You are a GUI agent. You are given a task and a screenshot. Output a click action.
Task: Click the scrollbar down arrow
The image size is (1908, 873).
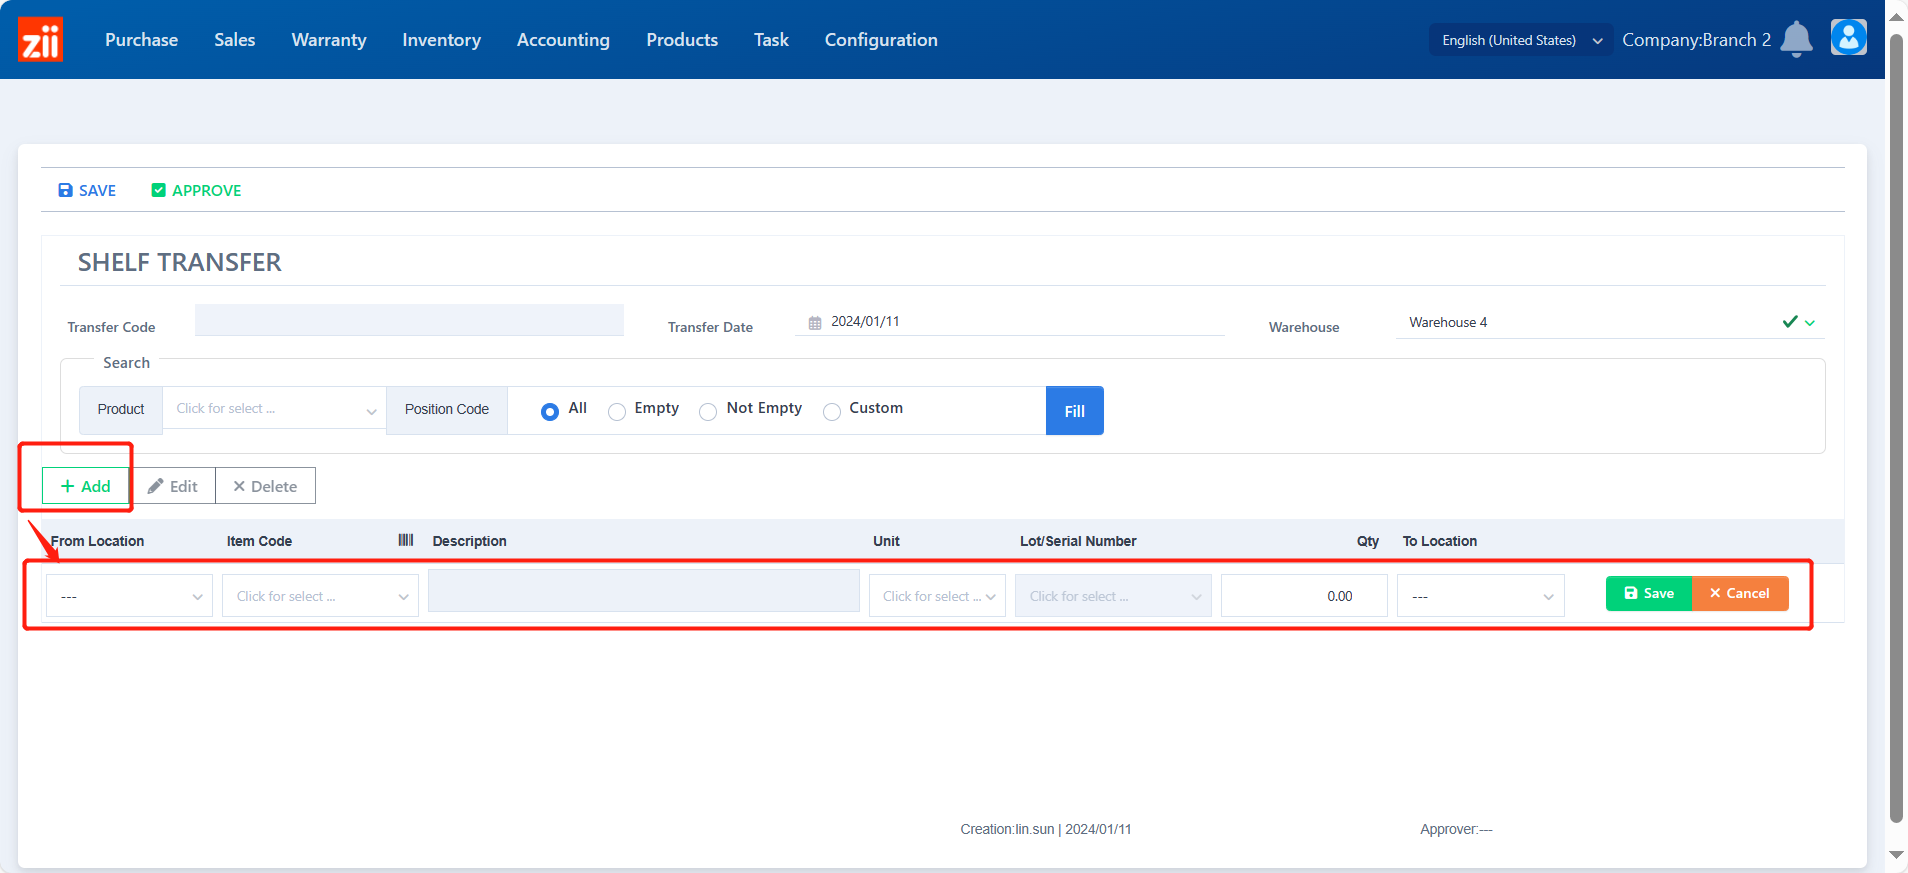point(1896,855)
